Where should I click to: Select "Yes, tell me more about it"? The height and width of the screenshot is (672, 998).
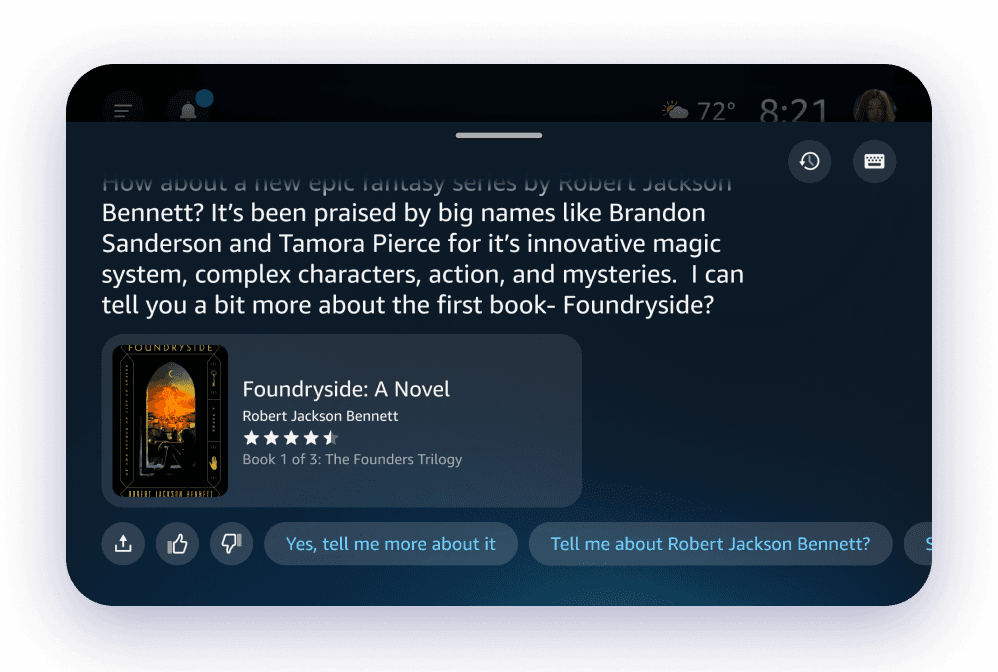pyautogui.click(x=391, y=543)
